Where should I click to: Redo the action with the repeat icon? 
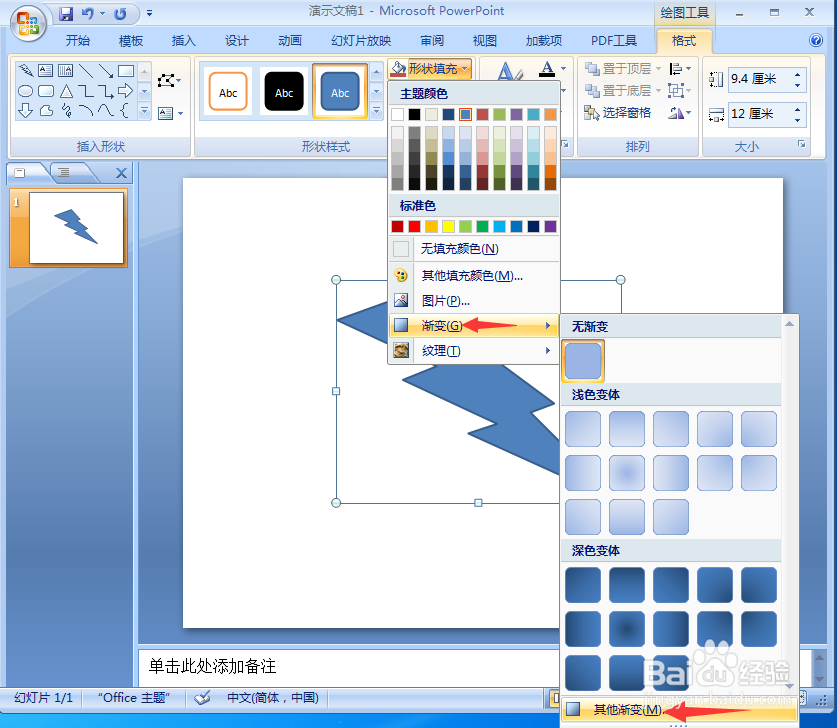121,14
